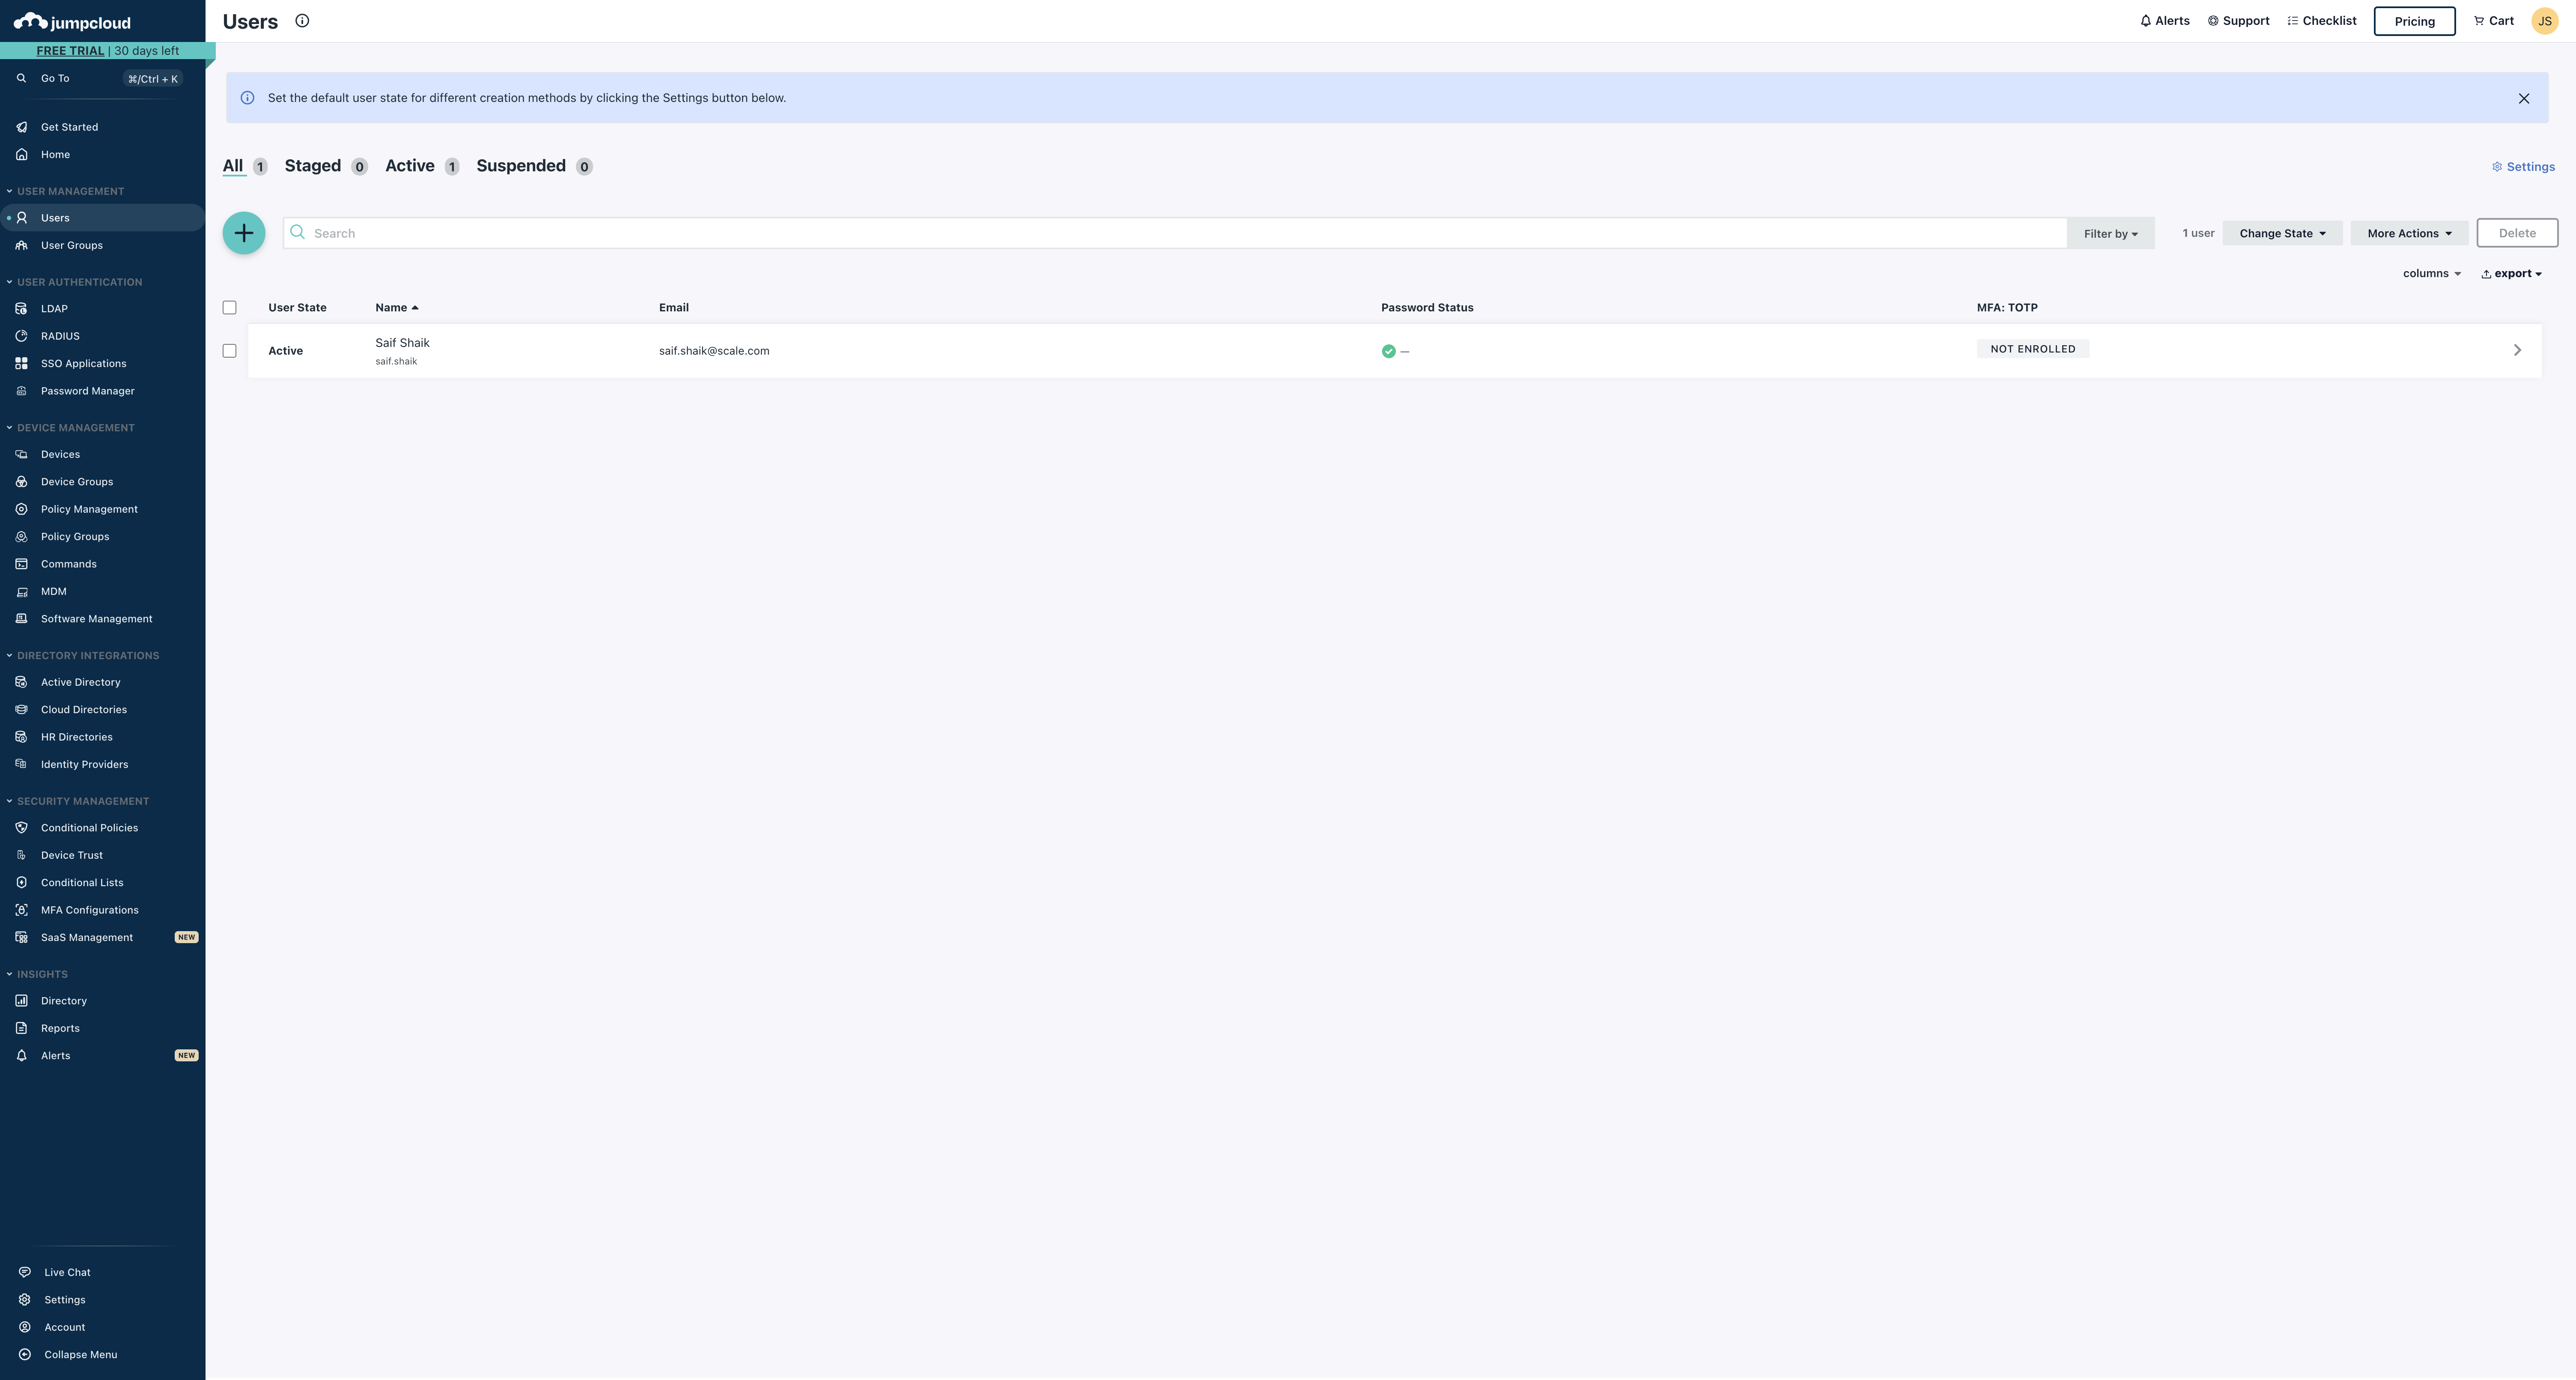Click the Conditional Policies shield icon
The image size is (2576, 1380).
click(x=21, y=828)
